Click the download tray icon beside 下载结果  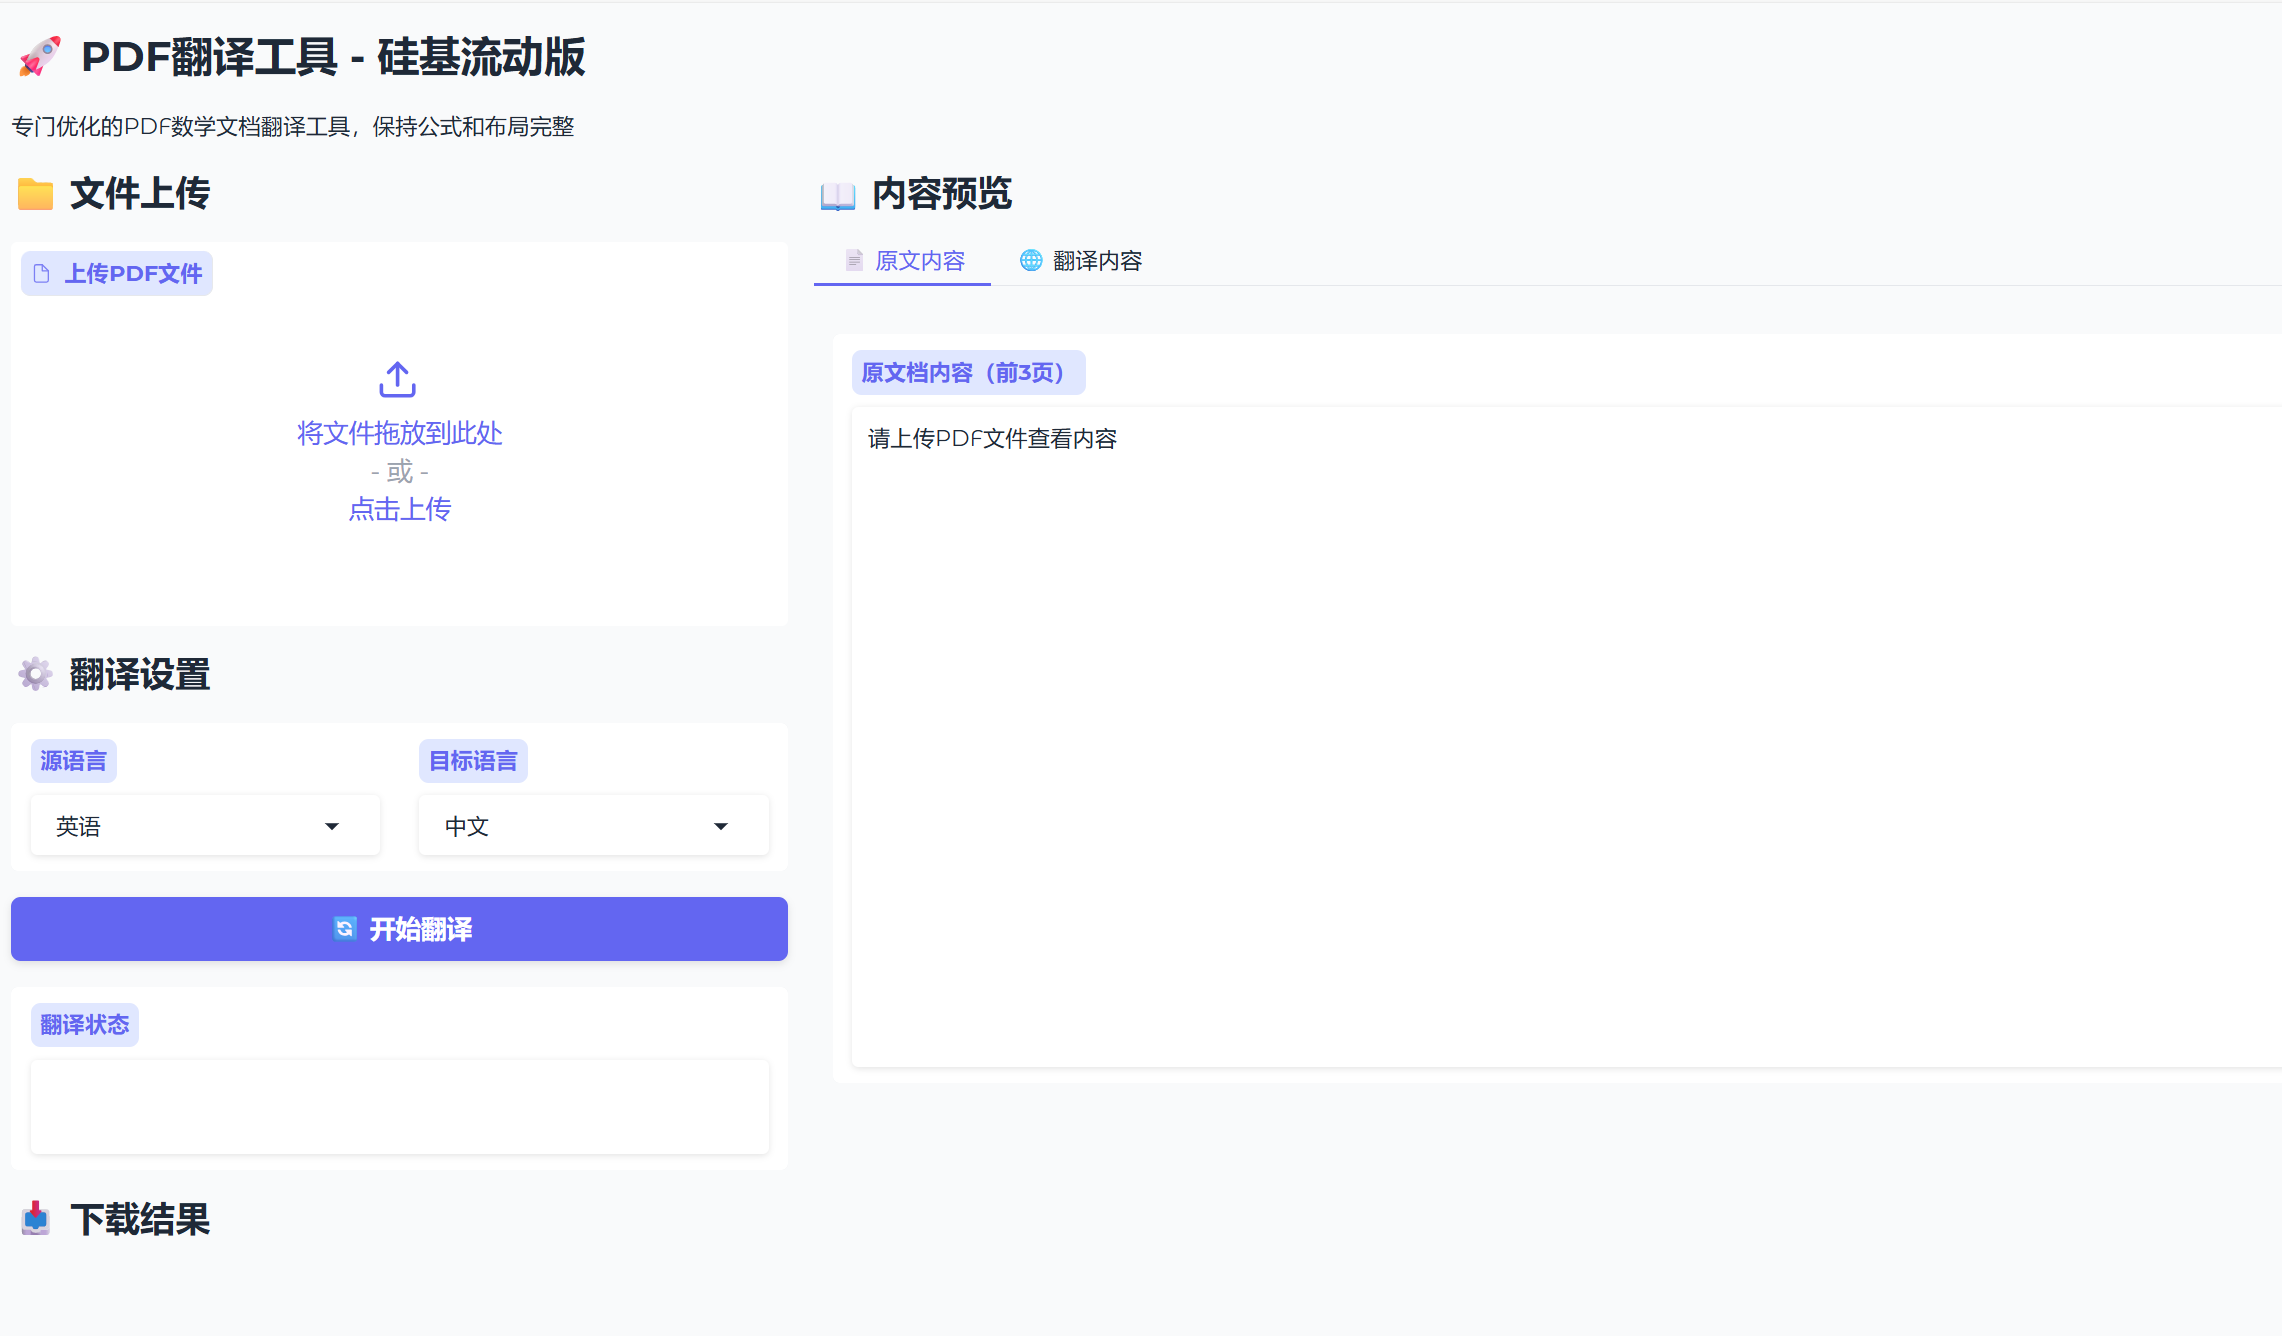click(x=35, y=1220)
